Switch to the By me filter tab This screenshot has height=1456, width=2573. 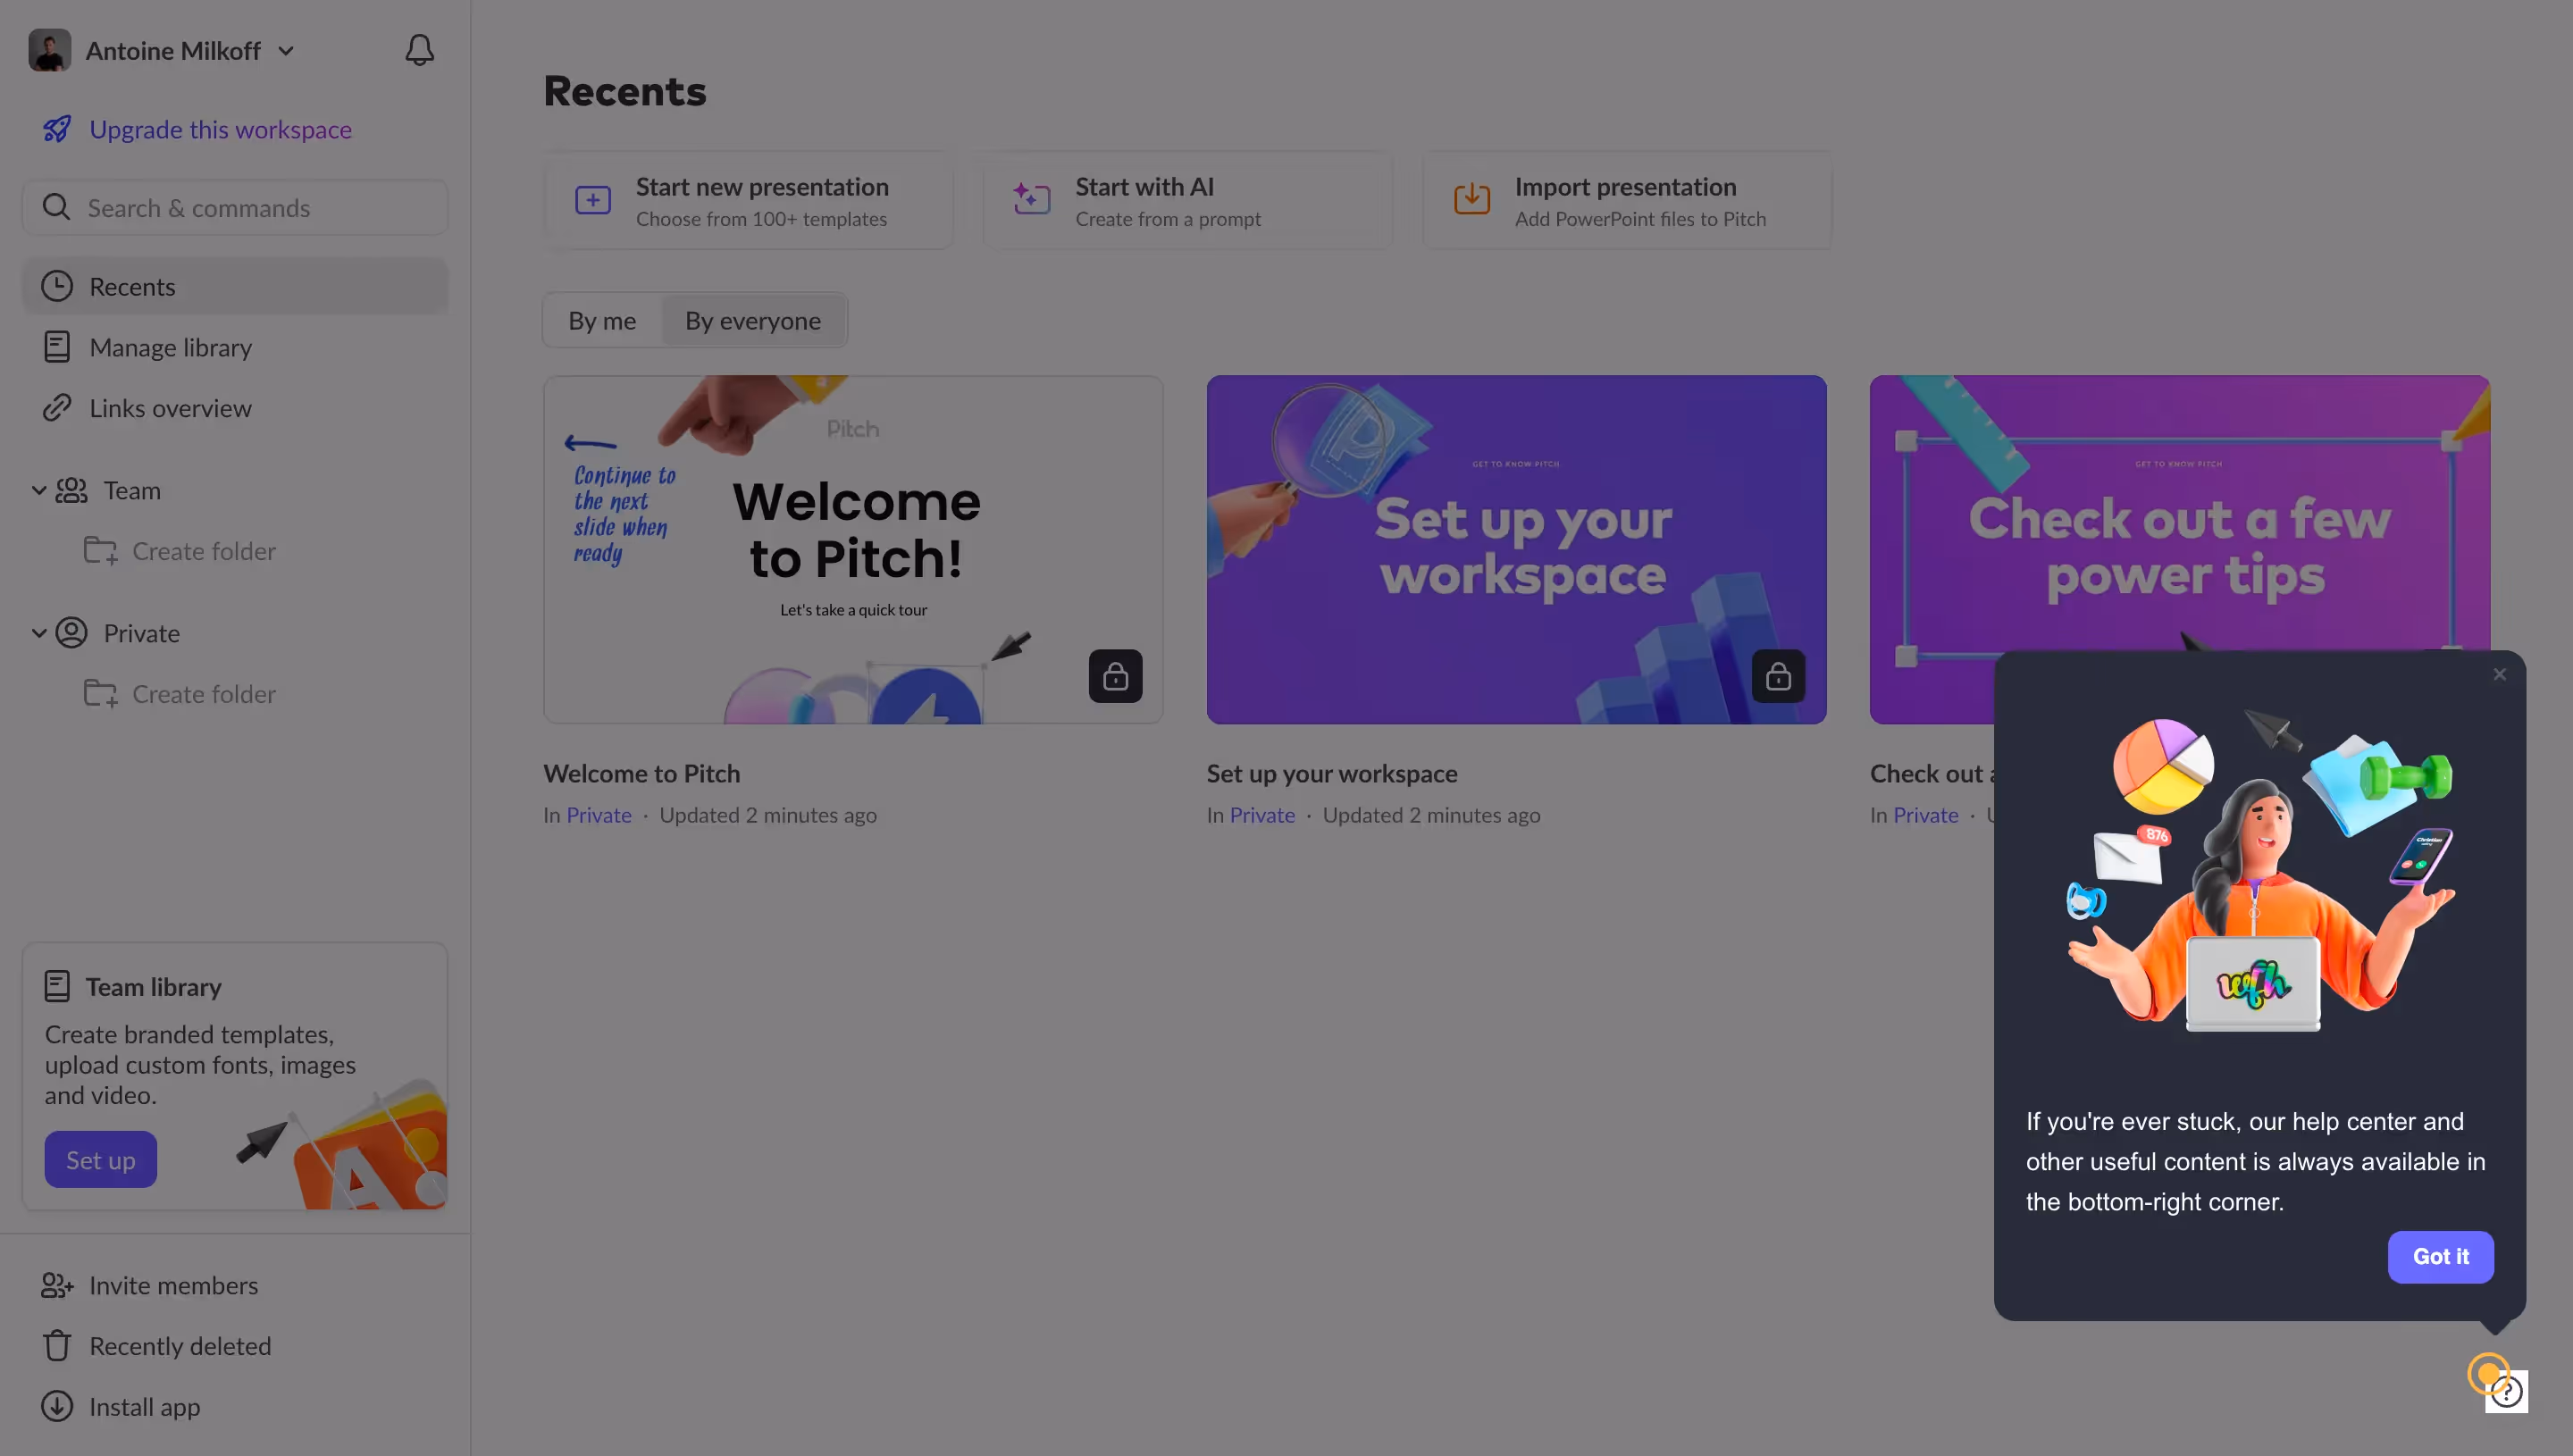point(602,320)
